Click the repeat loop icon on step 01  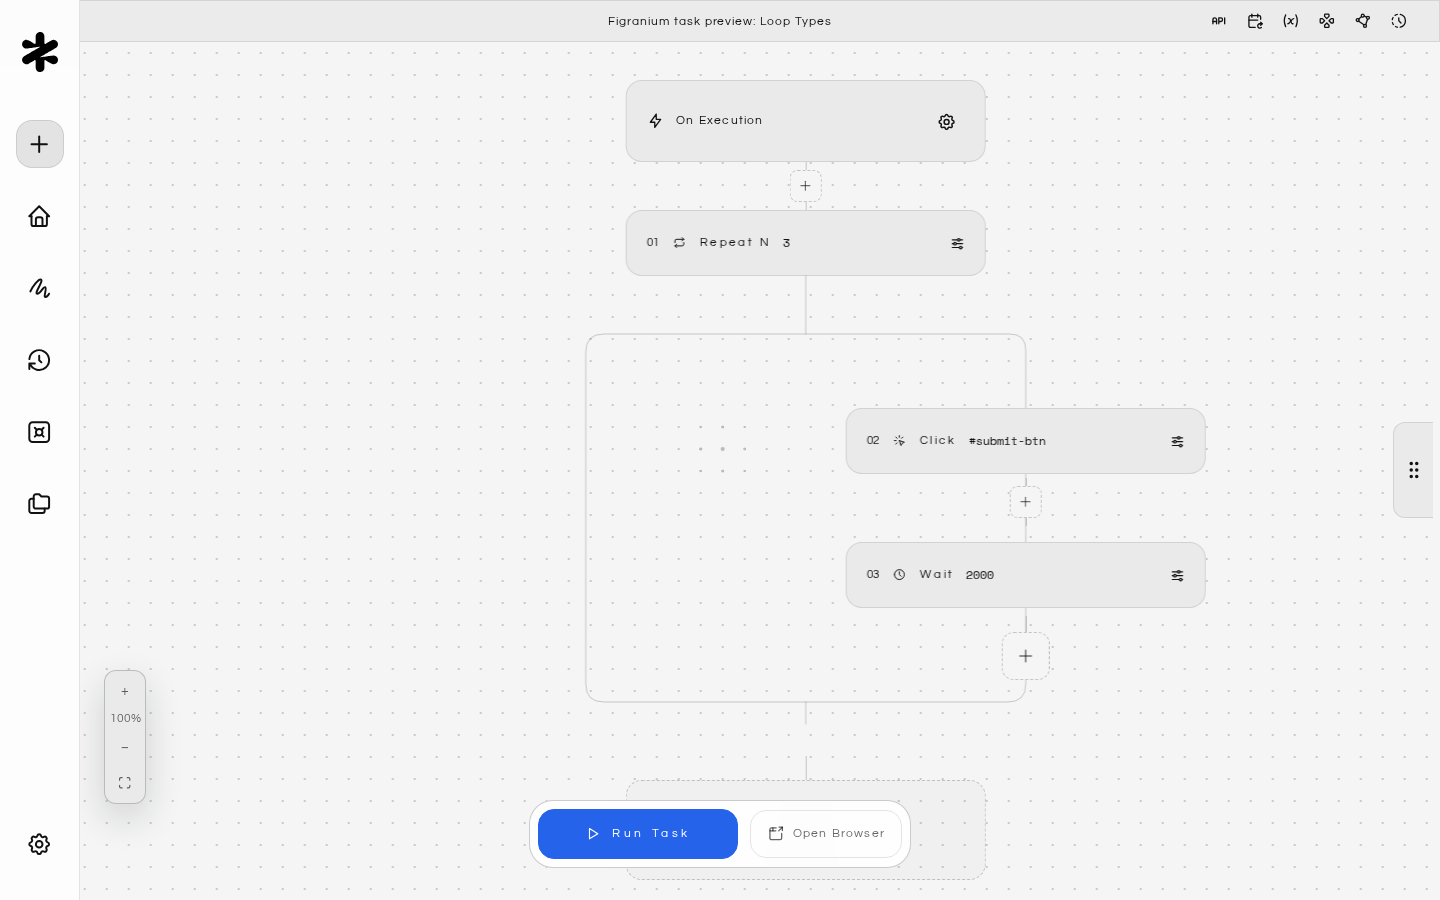[680, 243]
